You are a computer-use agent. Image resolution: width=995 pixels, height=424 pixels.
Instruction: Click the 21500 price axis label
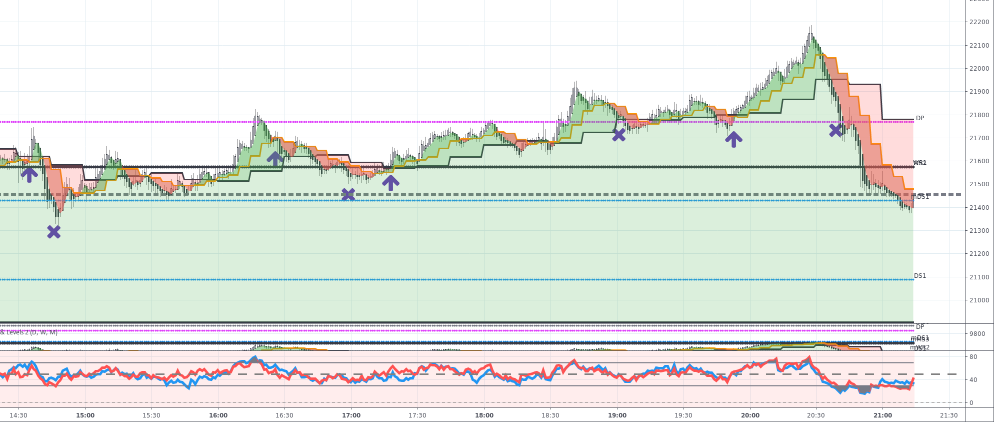pos(980,184)
